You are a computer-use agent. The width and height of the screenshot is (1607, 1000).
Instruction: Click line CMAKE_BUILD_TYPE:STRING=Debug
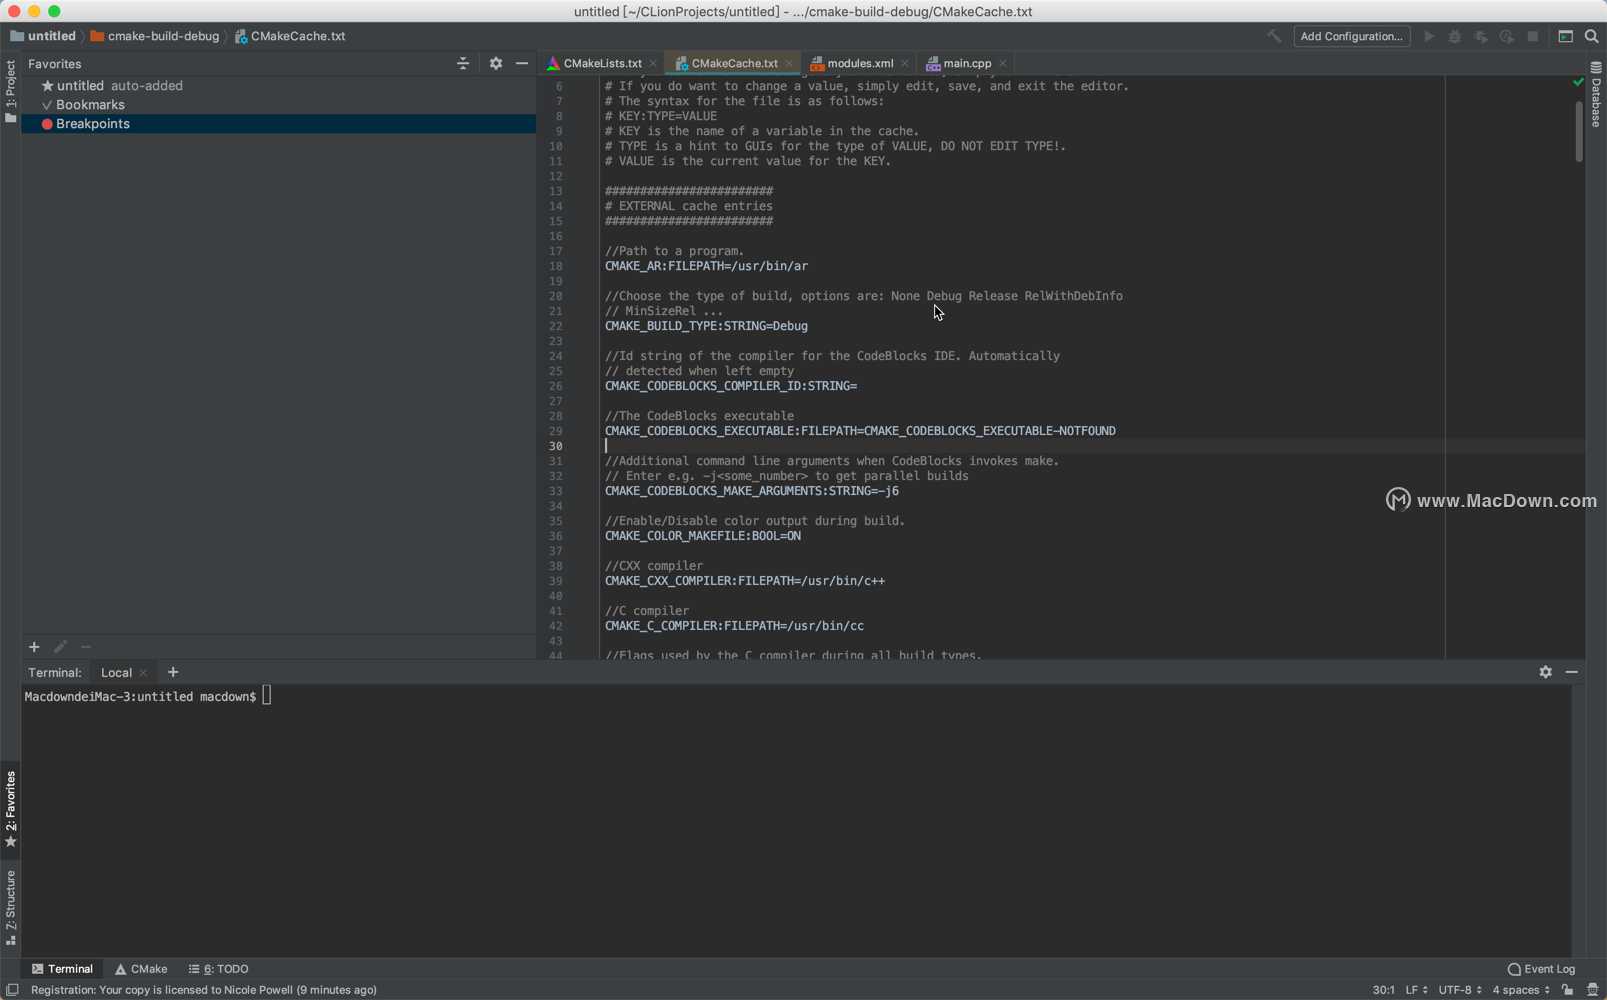706,326
